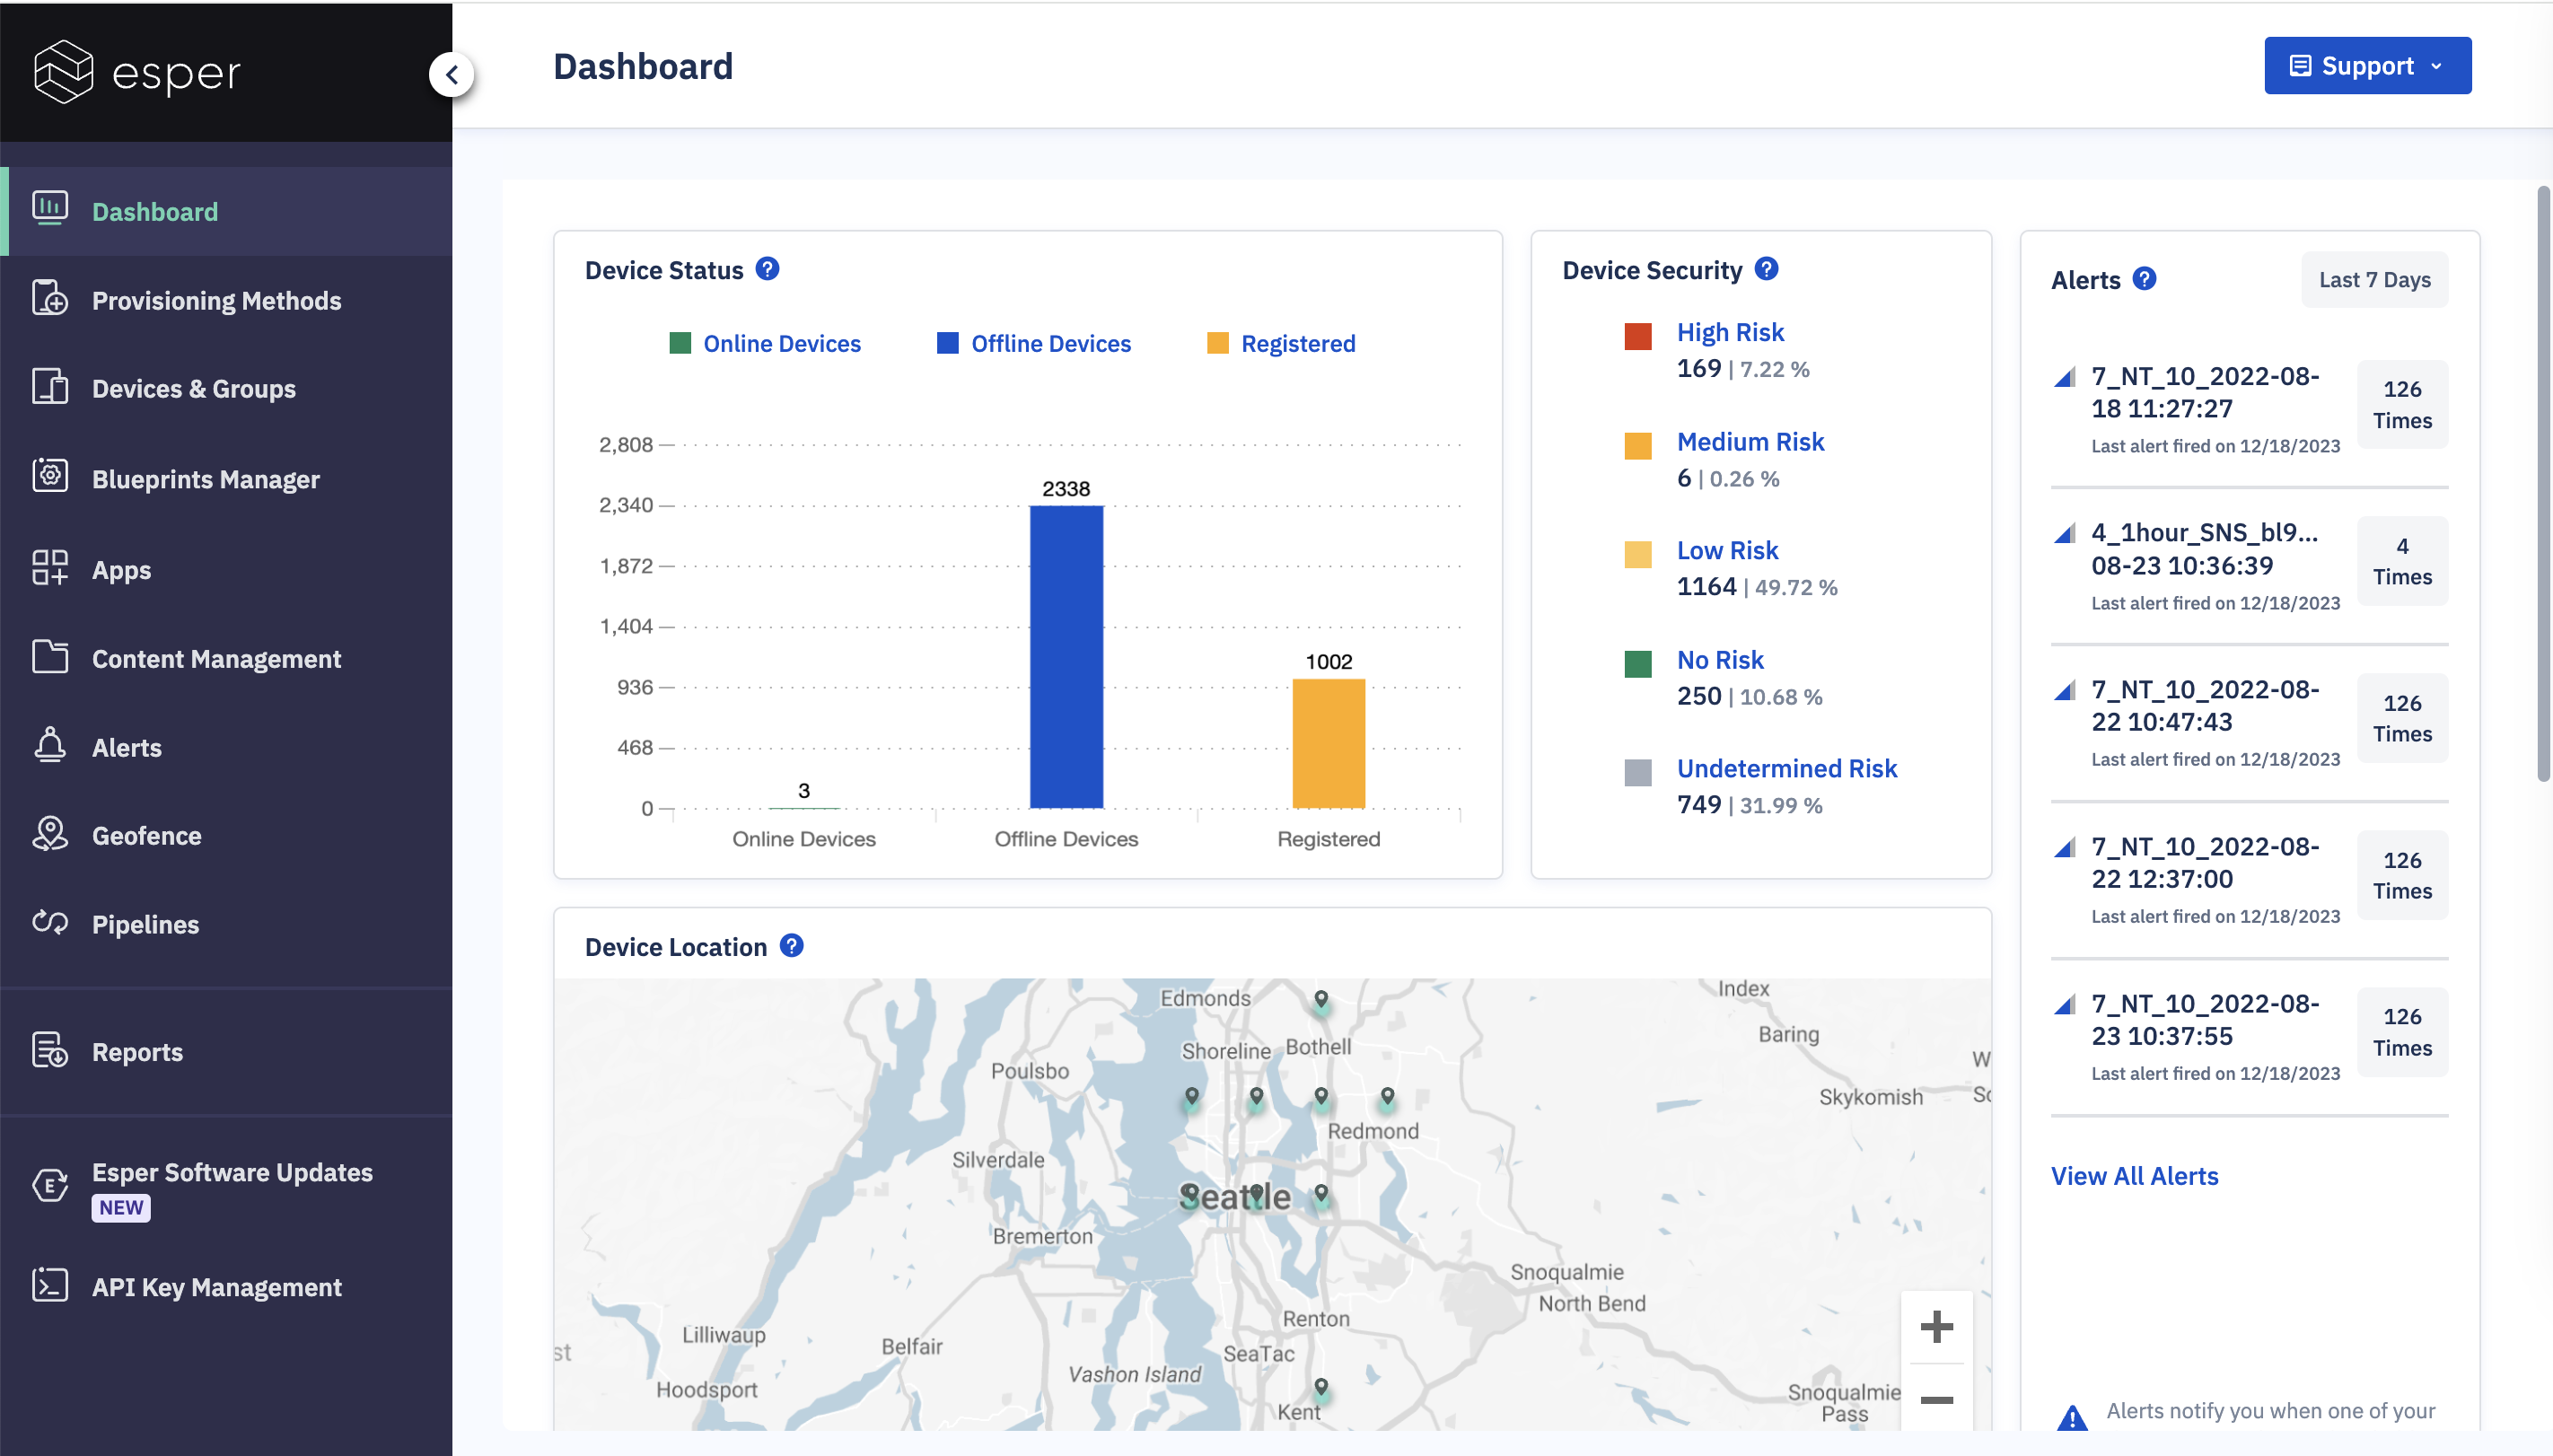Open the Device Security help tooltip
Screen dimensions: 2553x1456
point(1765,268)
